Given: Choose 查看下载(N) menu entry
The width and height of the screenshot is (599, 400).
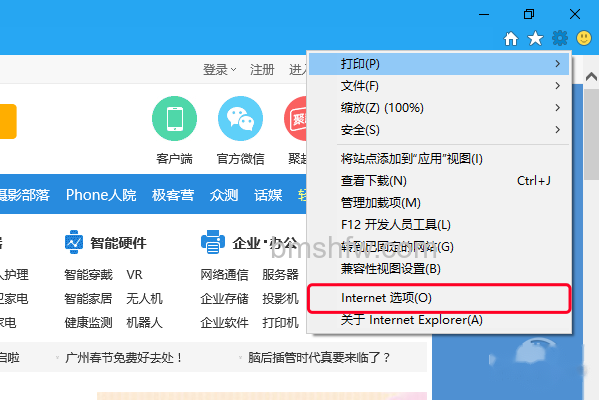Looking at the screenshot, I should 439,181.
